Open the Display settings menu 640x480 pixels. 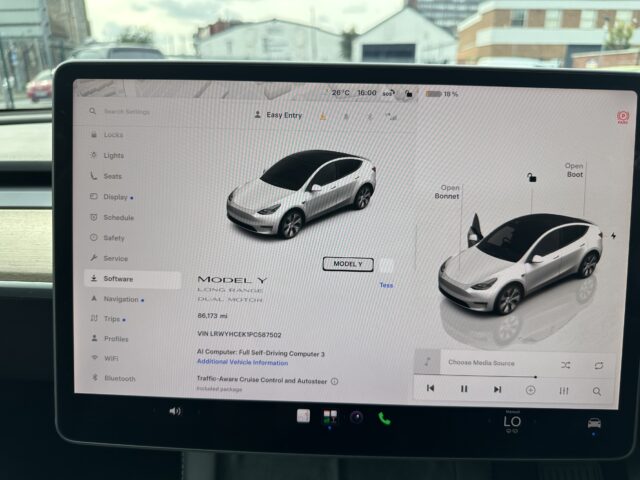tap(111, 197)
